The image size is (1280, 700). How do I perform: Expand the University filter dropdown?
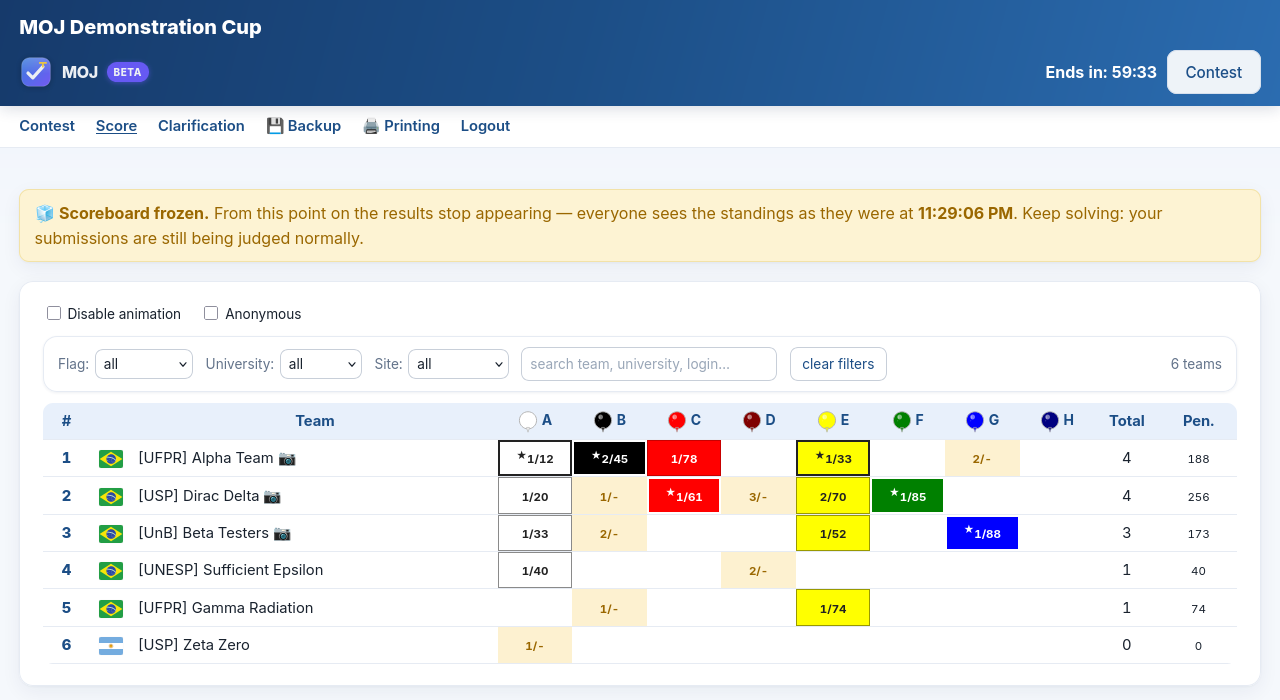point(321,364)
